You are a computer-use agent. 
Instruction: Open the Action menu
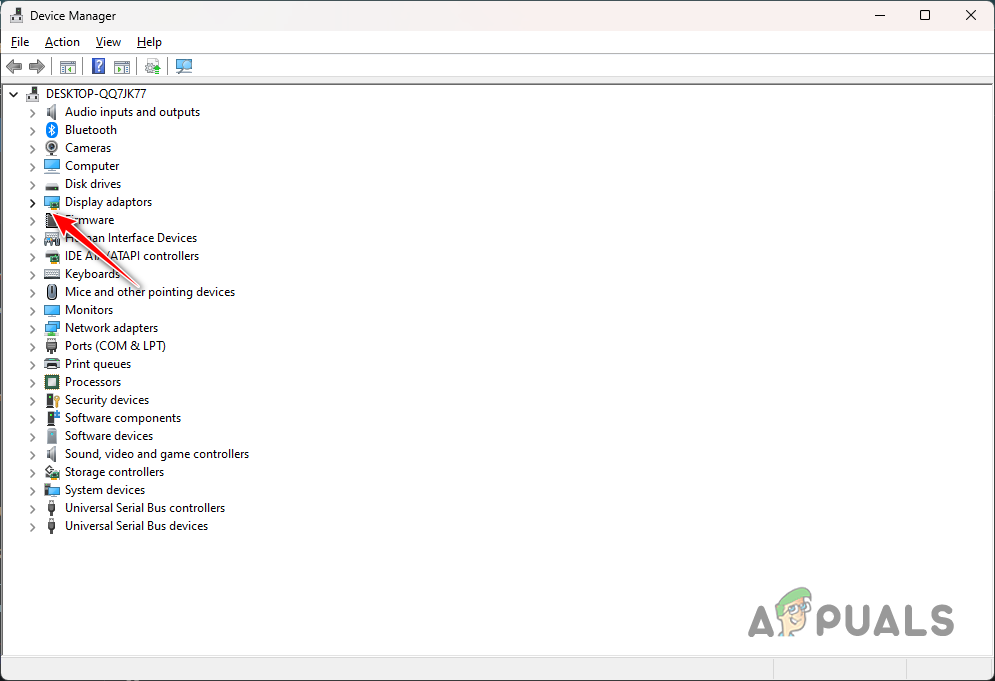coord(62,42)
